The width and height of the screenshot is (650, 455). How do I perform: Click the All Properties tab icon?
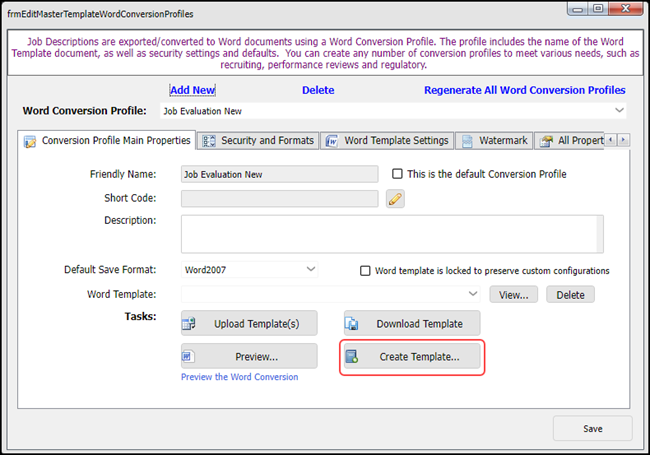(x=546, y=141)
